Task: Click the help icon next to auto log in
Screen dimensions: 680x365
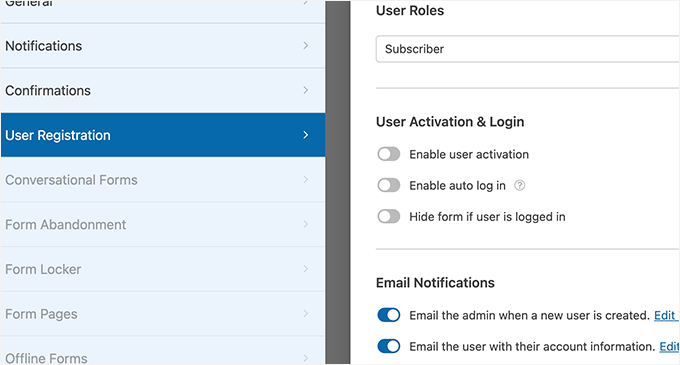Action: [x=520, y=186]
